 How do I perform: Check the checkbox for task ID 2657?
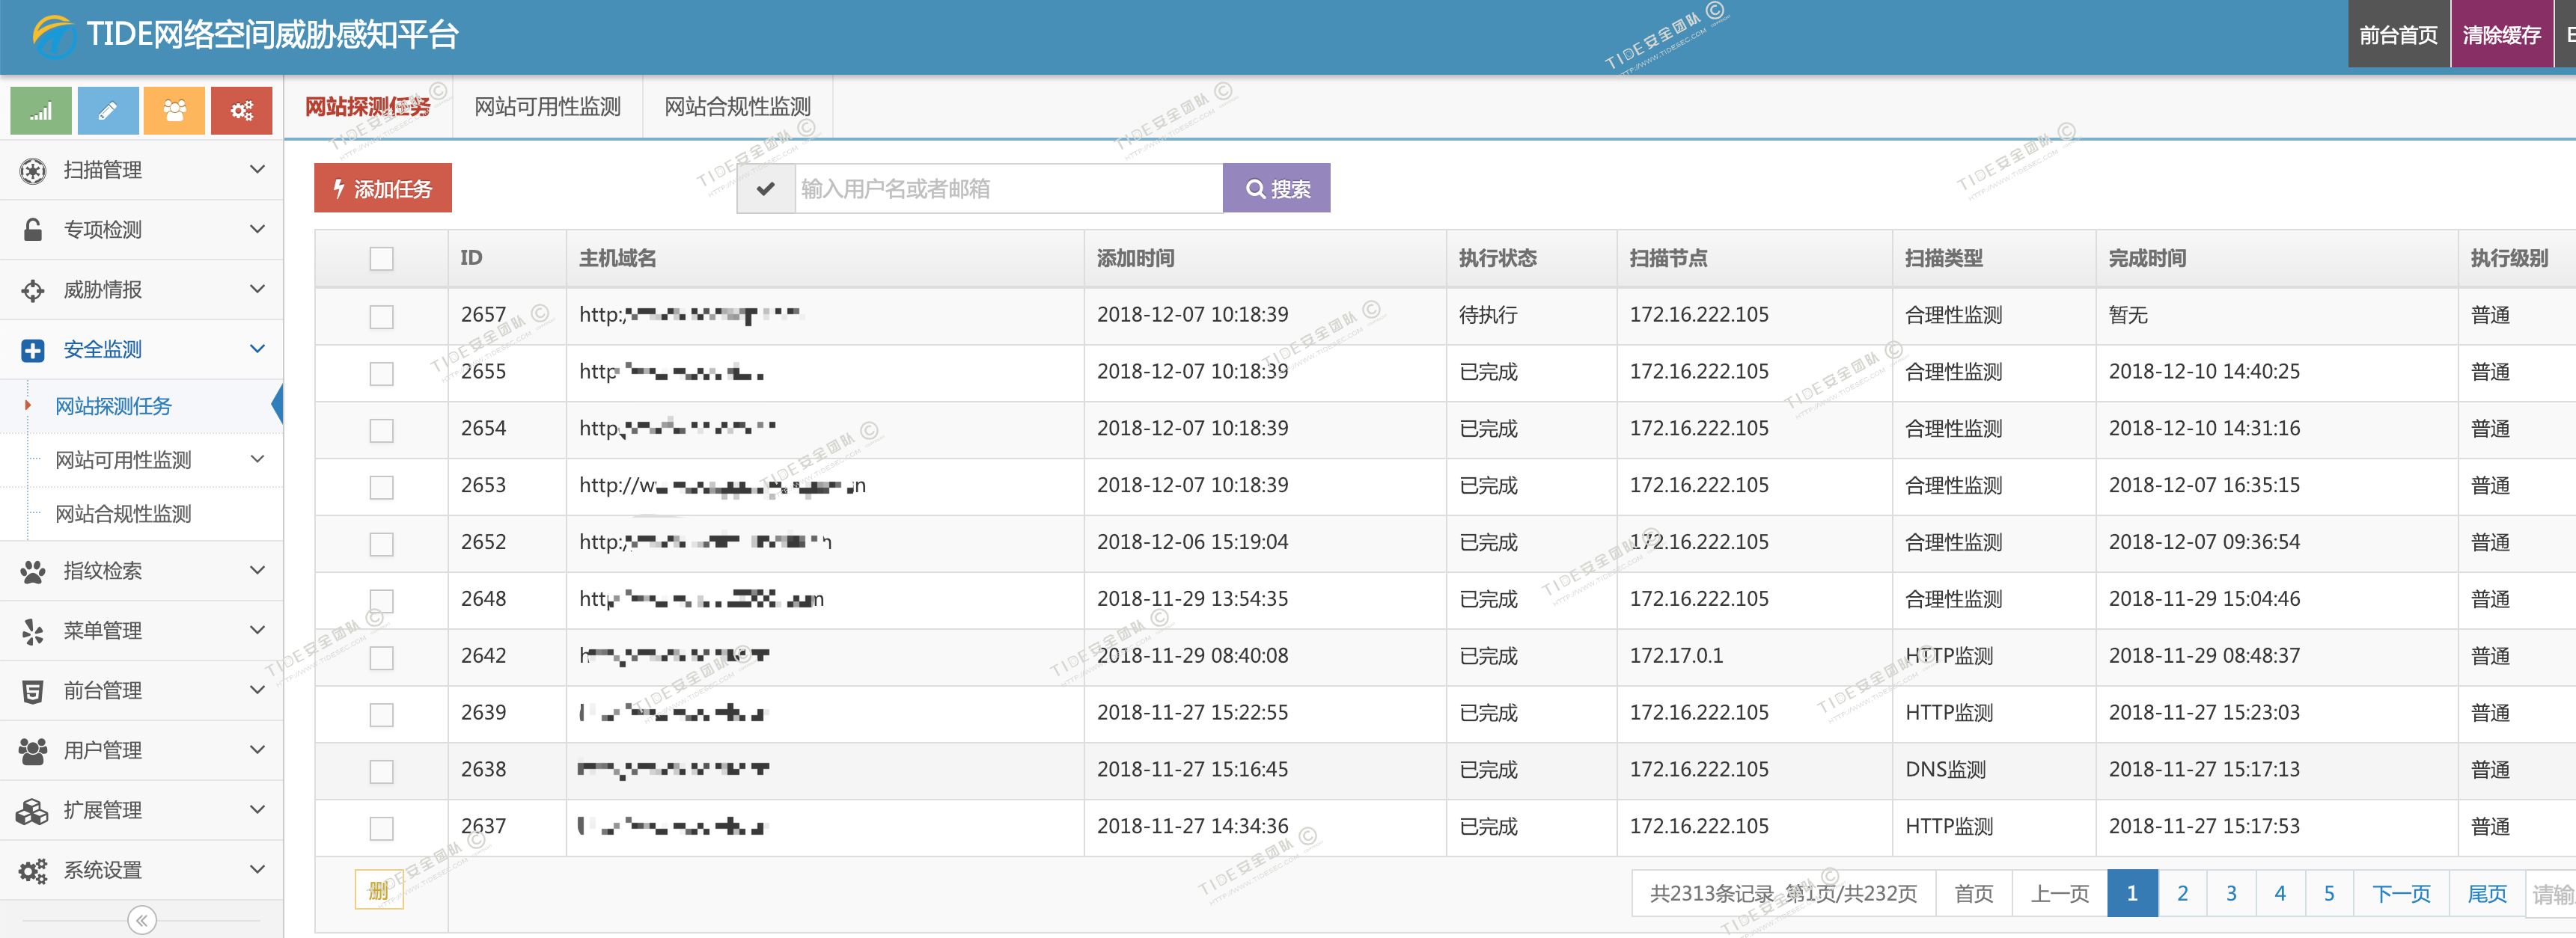pyautogui.click(x=381, y=316)
